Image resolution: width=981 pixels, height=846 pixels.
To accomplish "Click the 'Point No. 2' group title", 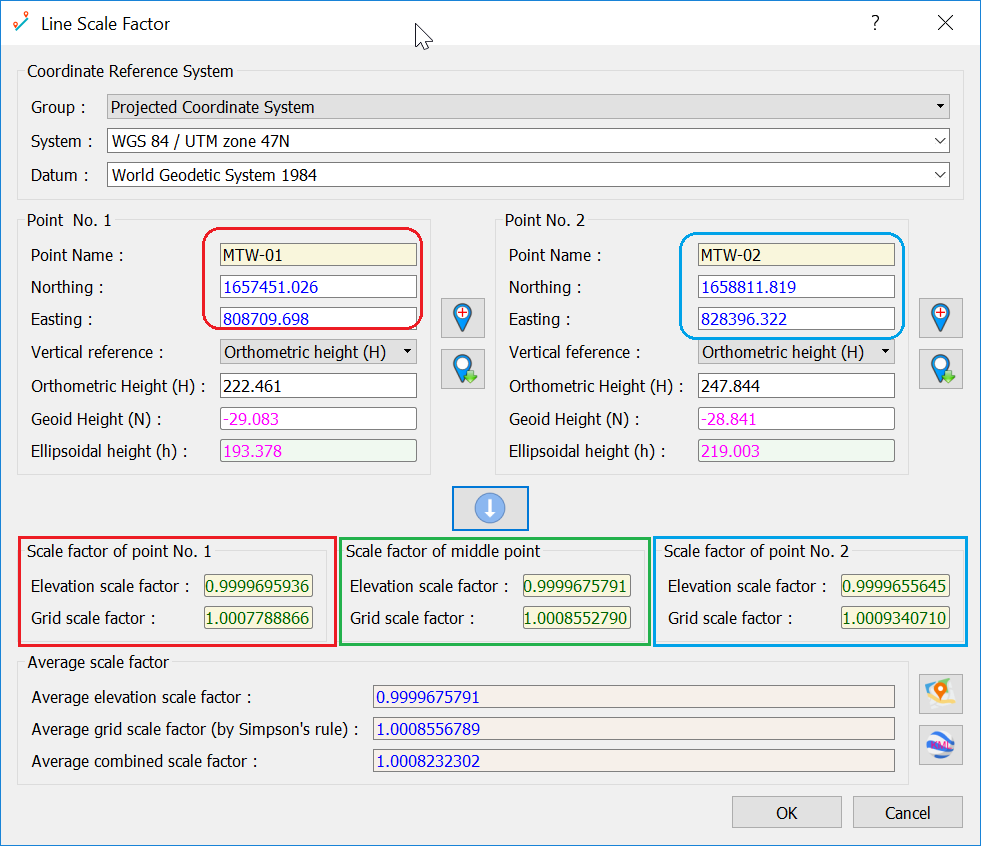I will tap(545, 220).
